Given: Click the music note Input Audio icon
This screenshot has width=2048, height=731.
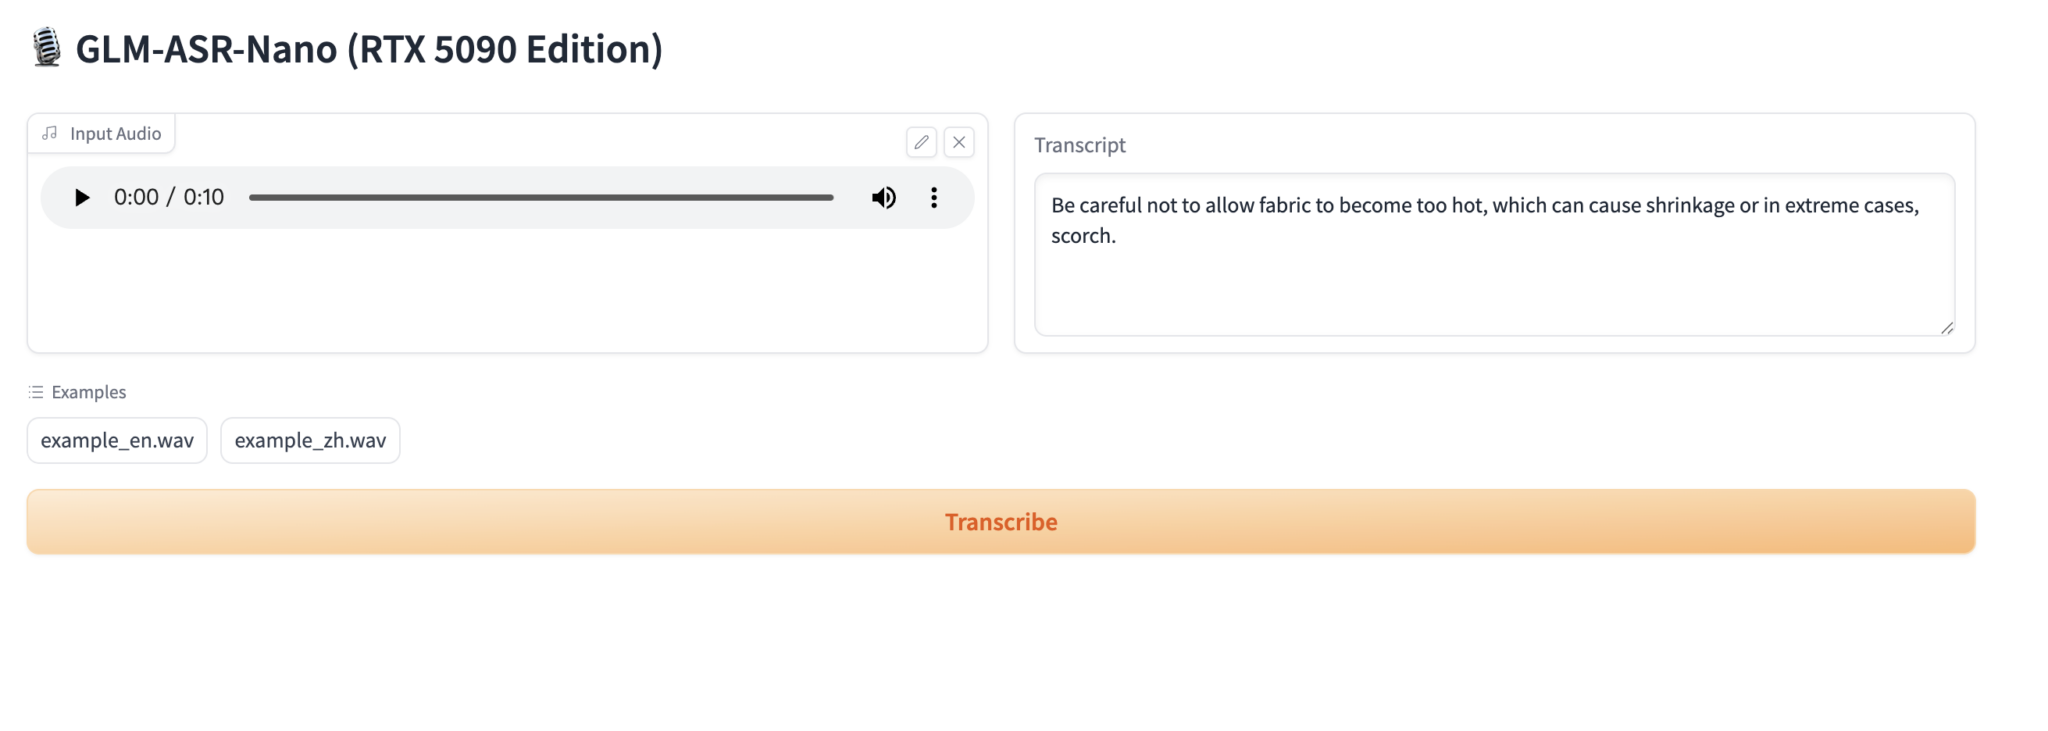Looking at the screenshot, I should (x=50, y=133).
